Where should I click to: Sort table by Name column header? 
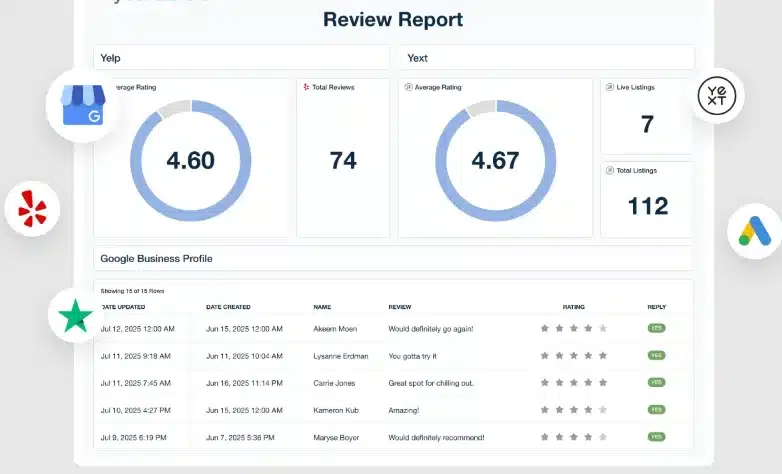pos(322,307)
